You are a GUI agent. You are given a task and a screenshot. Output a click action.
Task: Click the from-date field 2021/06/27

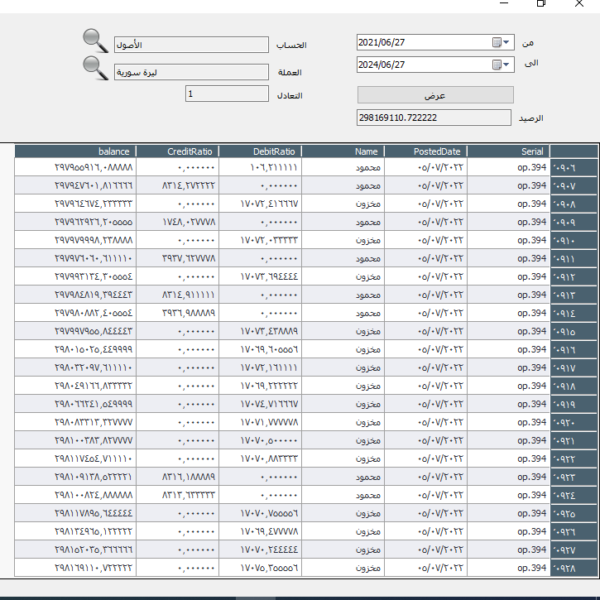coord(435,42)
